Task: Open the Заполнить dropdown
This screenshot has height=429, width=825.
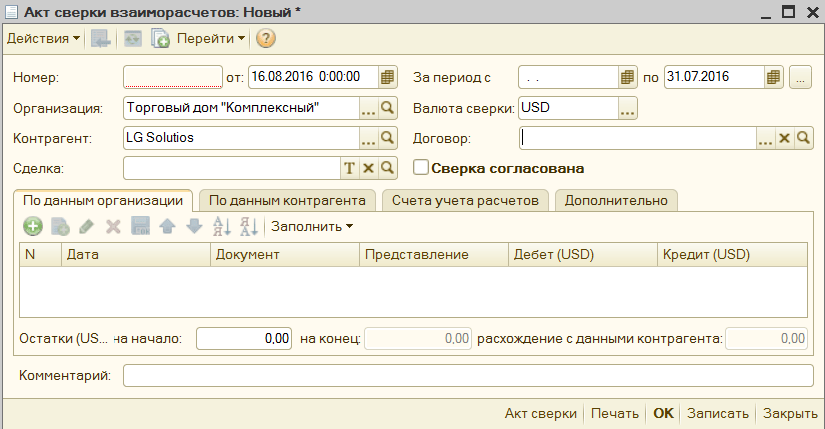Action: coord(312,227)
